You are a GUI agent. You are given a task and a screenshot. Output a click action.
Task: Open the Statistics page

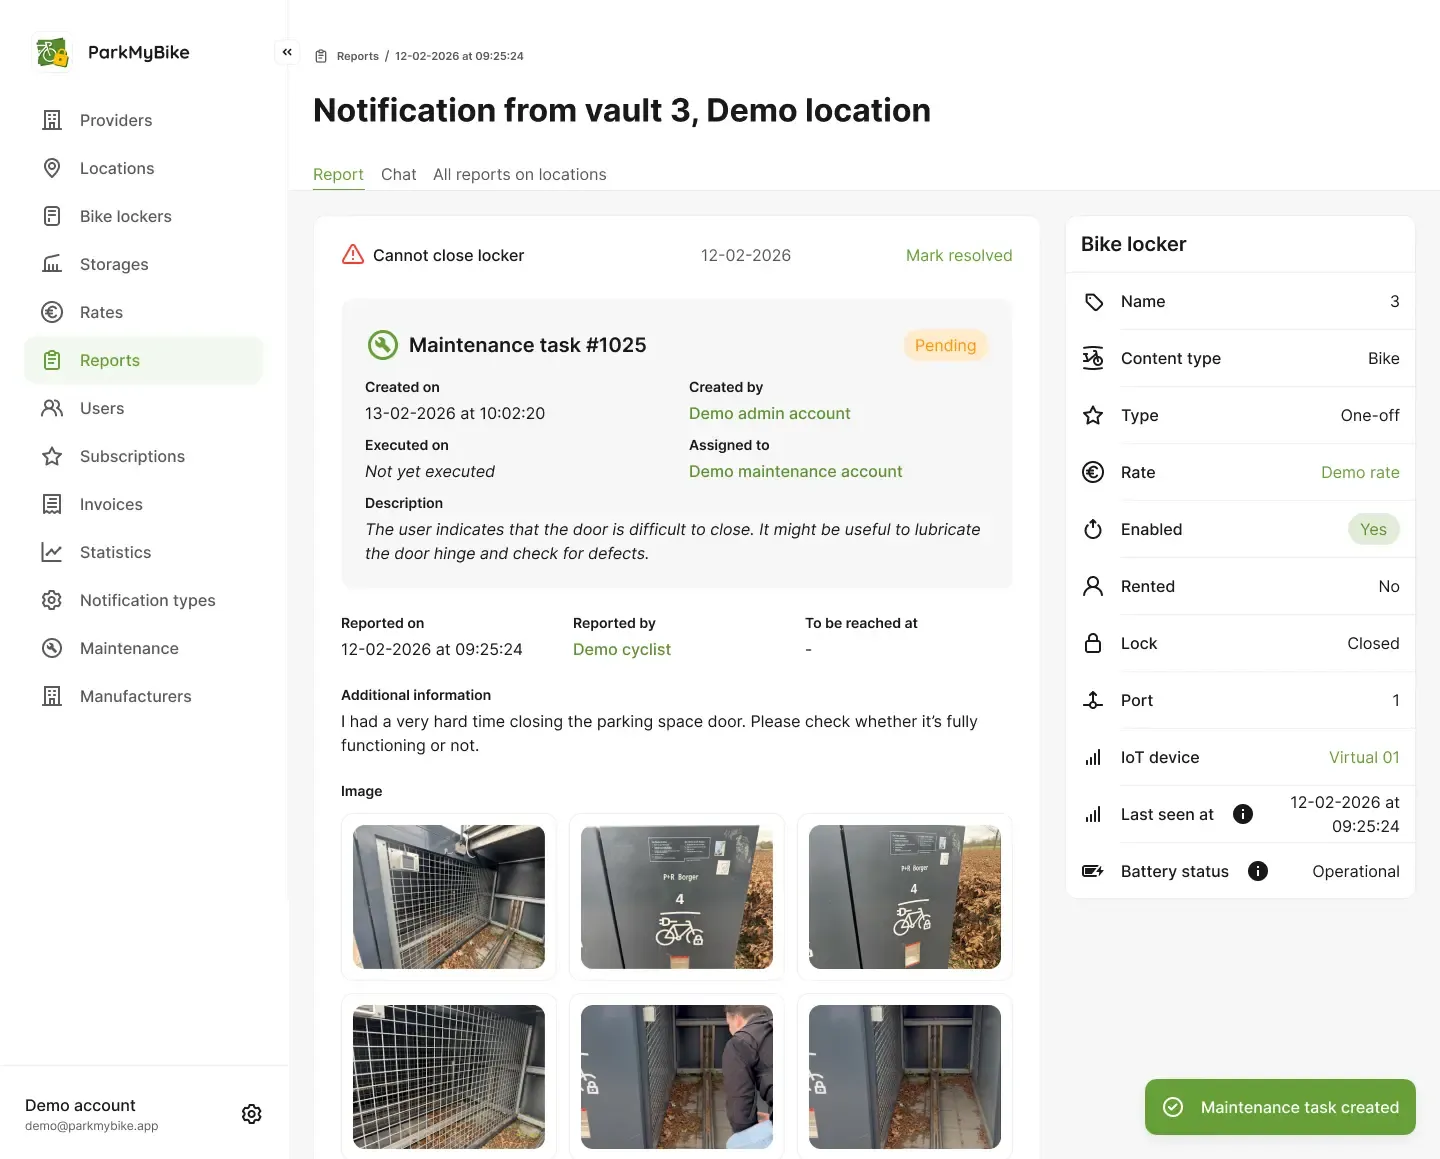tap(115, 552)
